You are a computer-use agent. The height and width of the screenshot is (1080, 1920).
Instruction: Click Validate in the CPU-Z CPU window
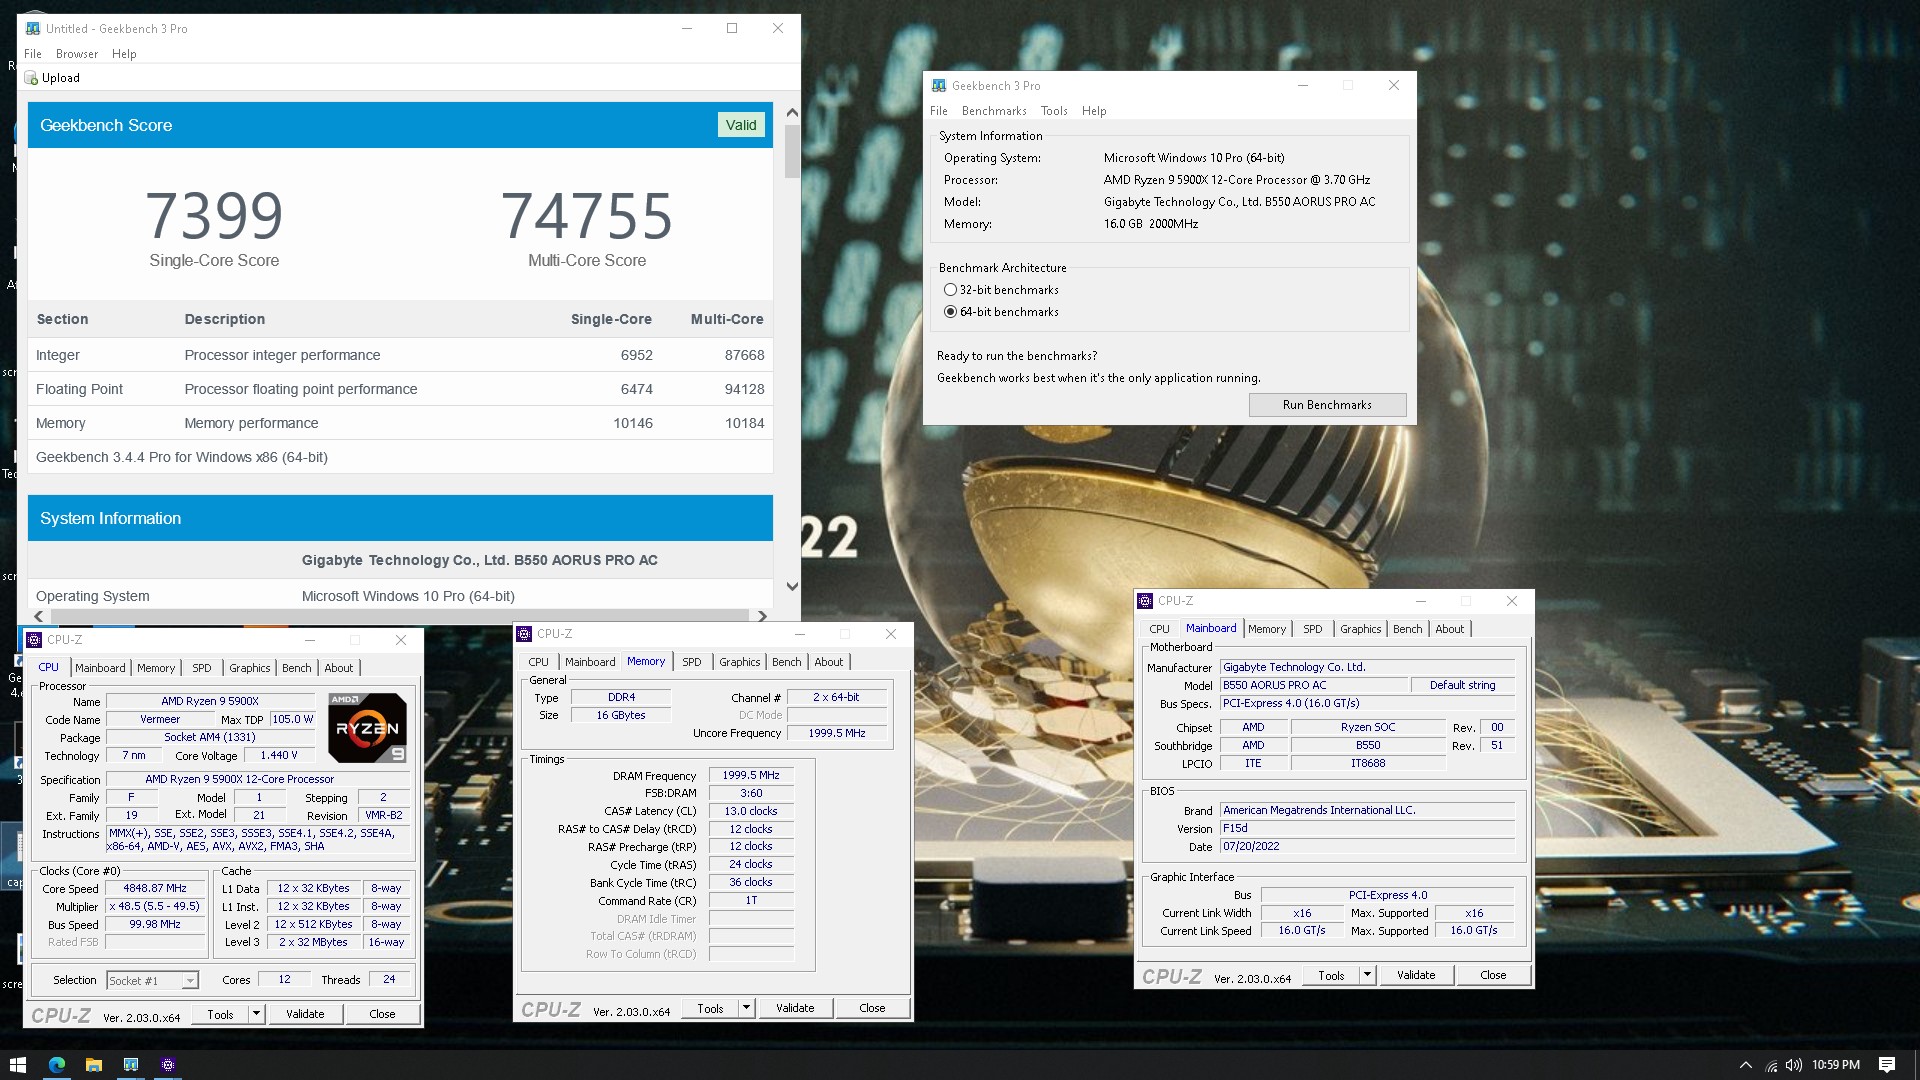point(305,1014)
